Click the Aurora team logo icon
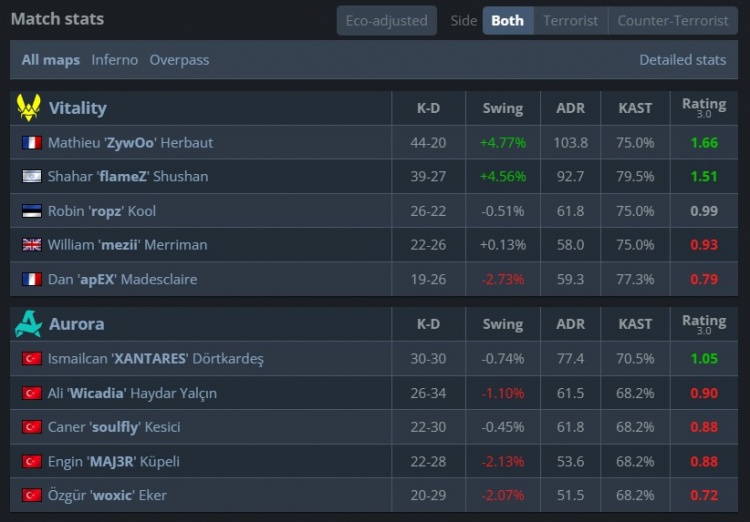750x522 pixels. click(28, 323)
